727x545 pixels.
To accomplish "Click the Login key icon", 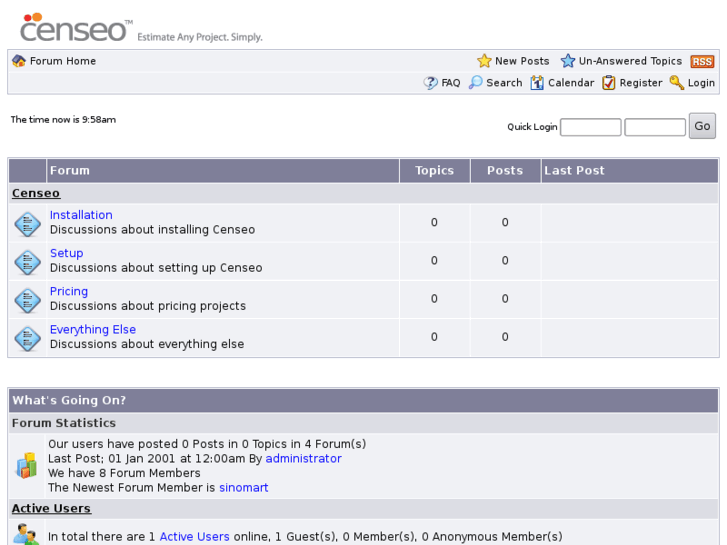I will tap(677, 83).
